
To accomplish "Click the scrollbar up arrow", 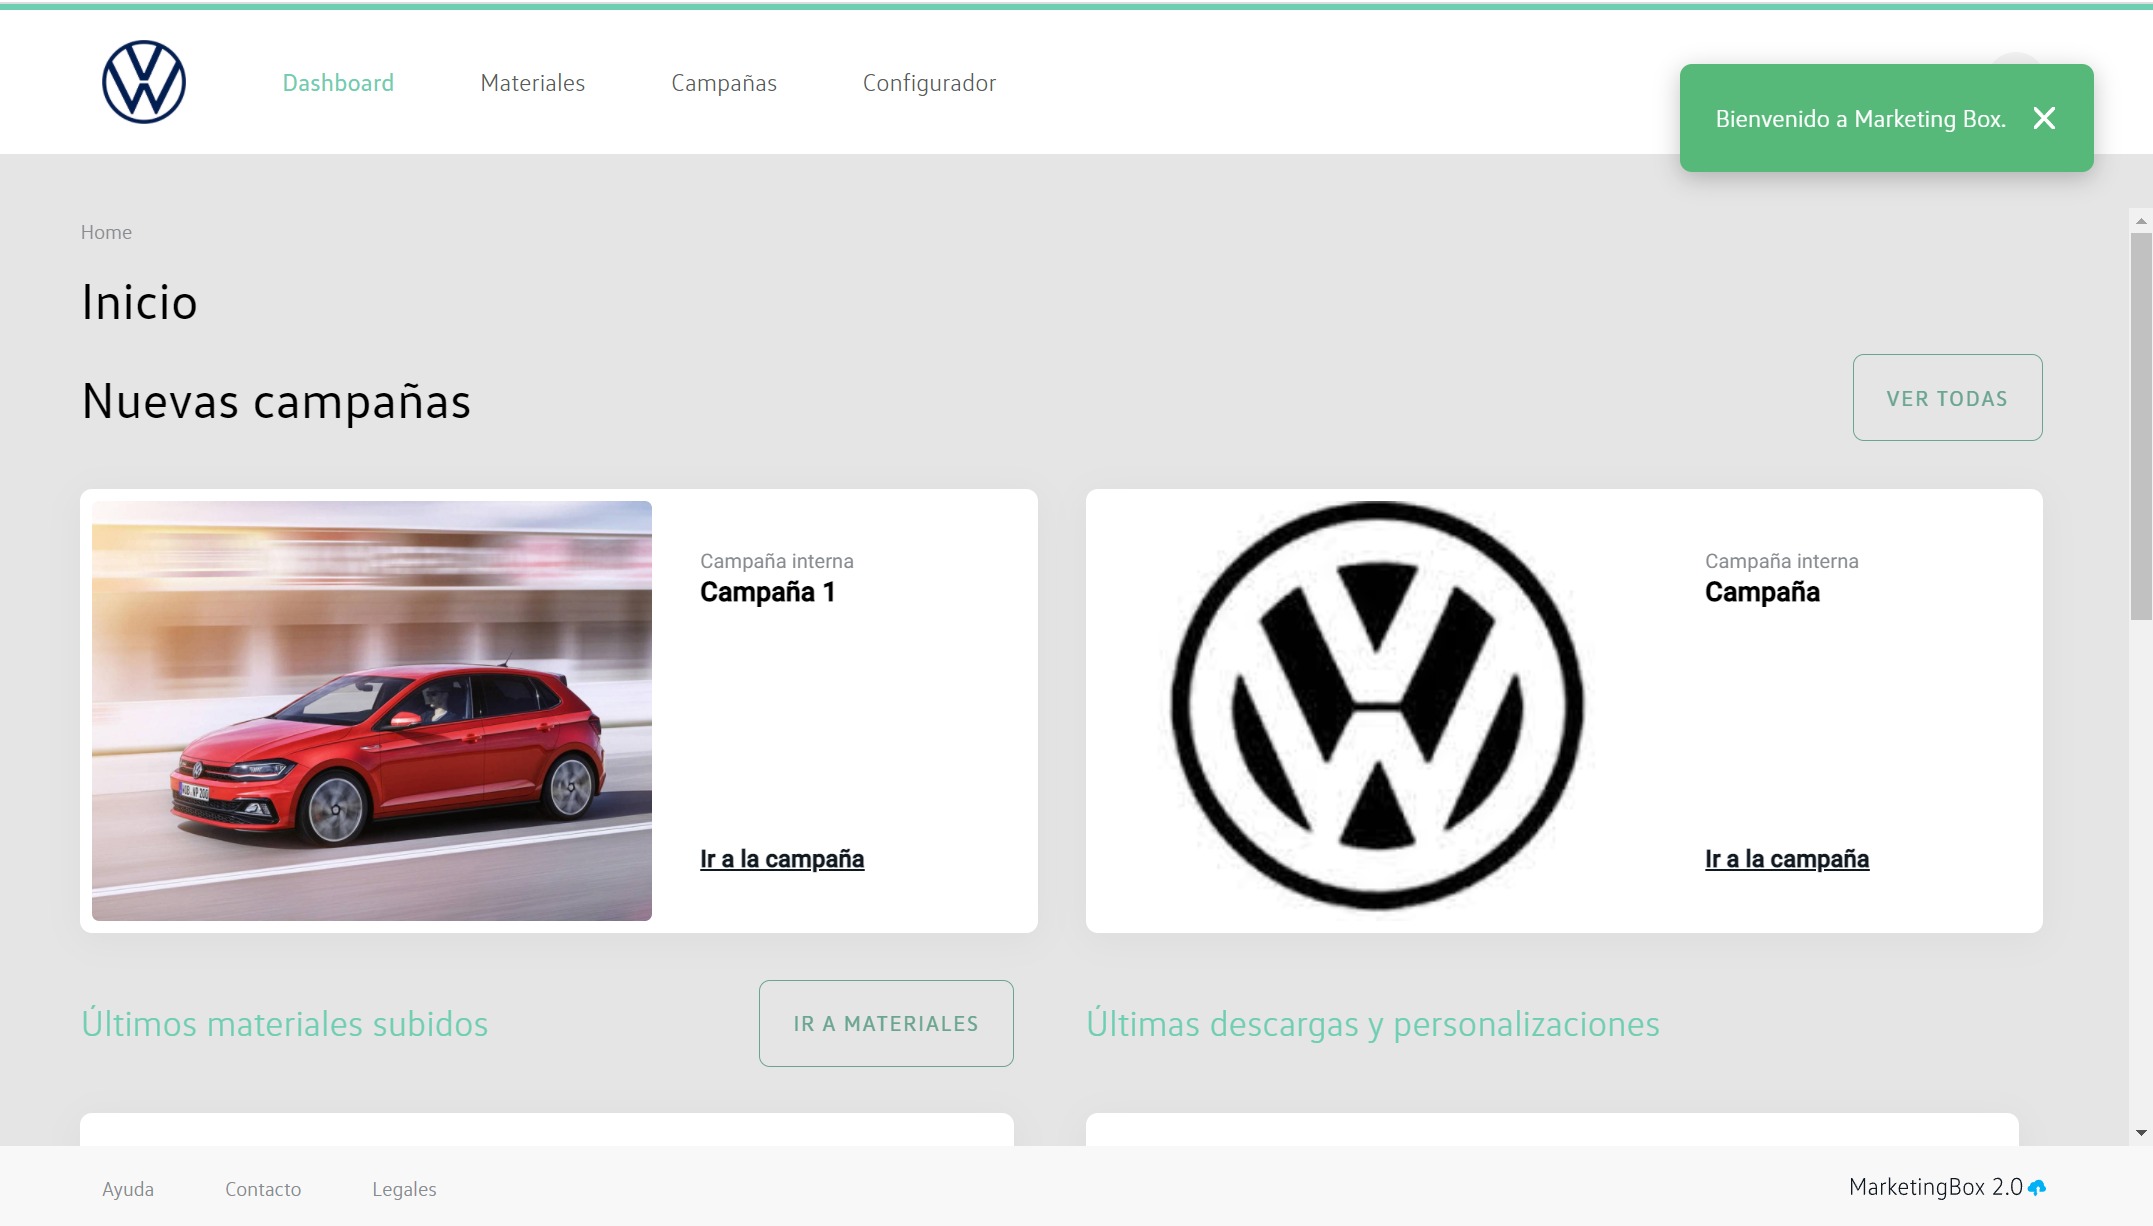I will click(2140, 221).
